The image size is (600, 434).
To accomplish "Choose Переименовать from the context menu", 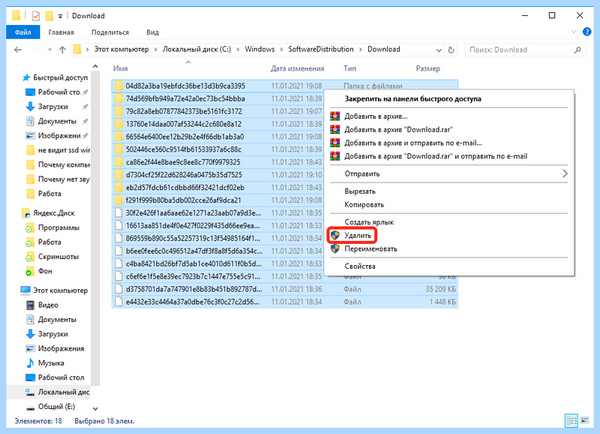I will (370, 249).
